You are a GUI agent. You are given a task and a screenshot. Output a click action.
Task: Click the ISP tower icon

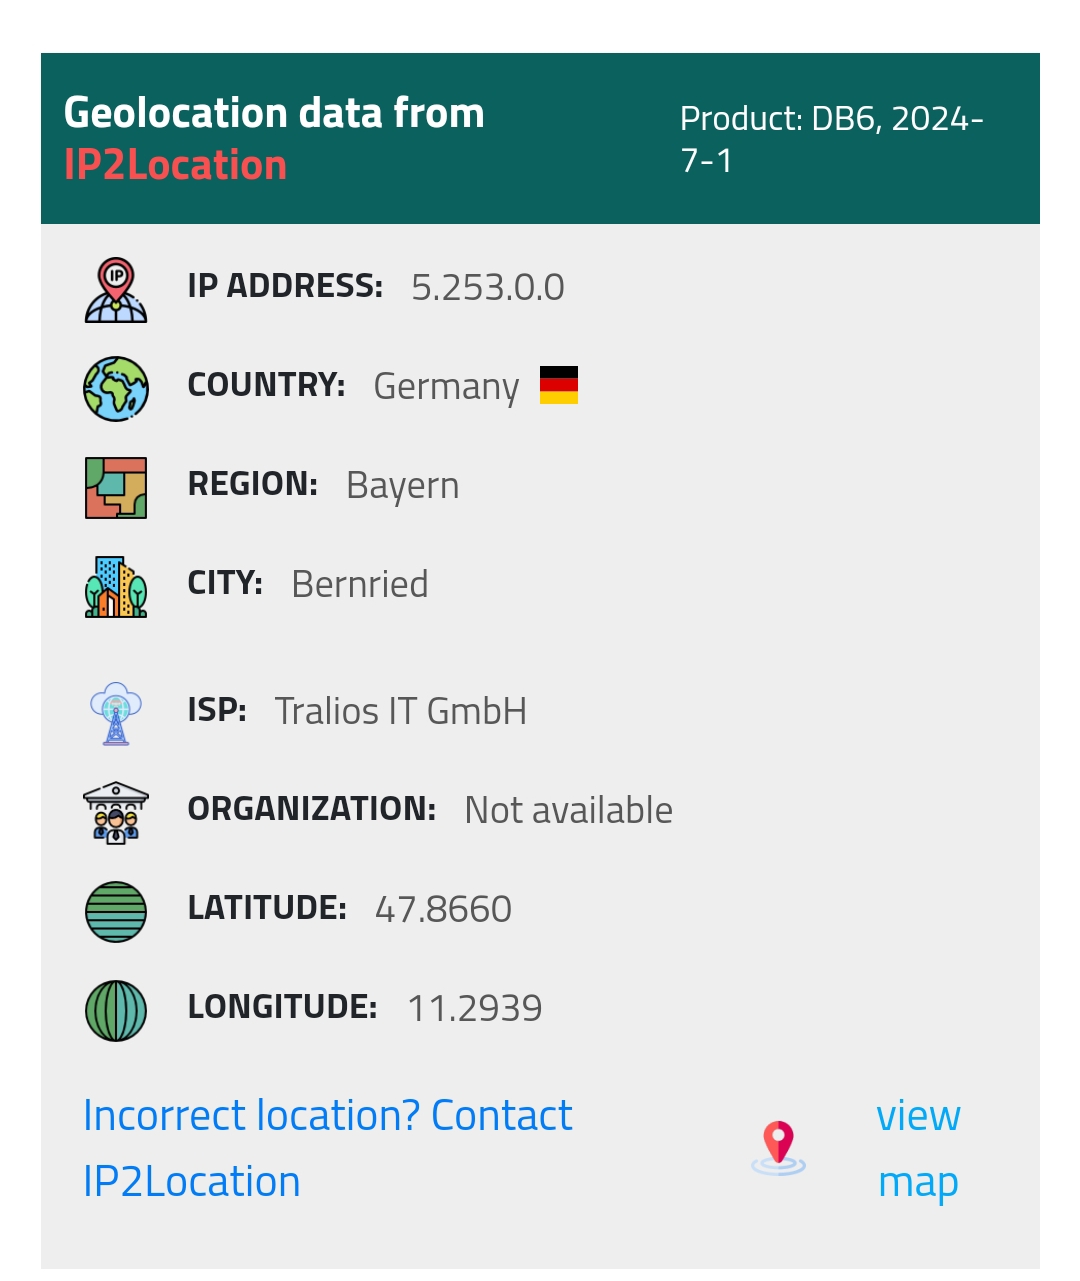coord(116,713)
